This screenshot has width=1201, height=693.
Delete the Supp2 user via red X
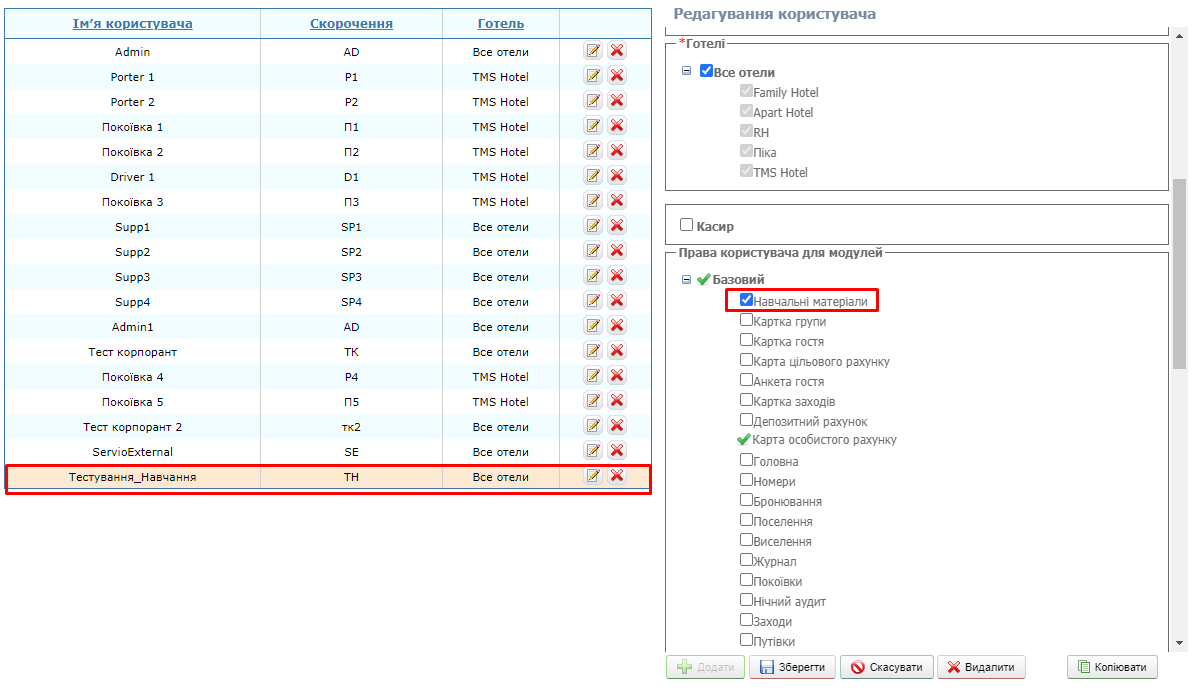pos(617,251)
